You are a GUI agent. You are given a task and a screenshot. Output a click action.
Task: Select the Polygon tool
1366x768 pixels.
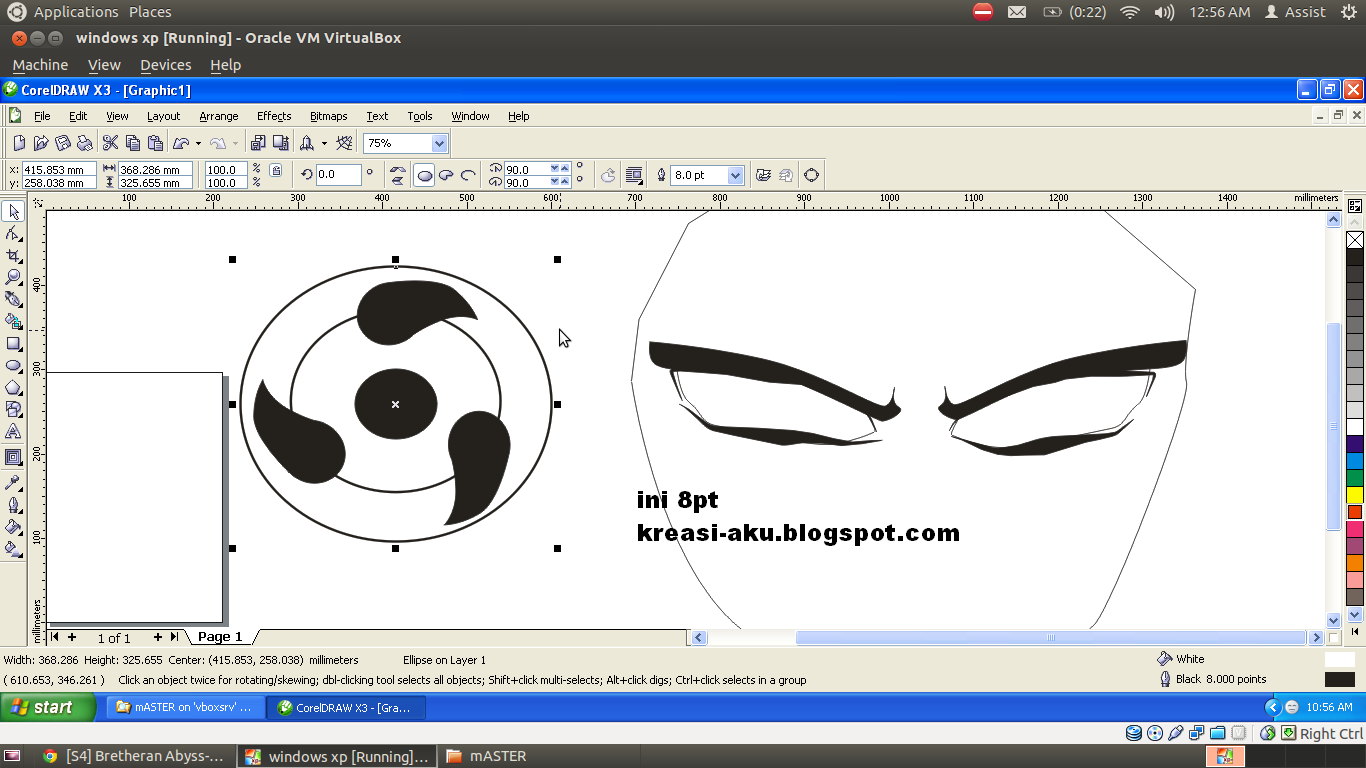[13, 387]
